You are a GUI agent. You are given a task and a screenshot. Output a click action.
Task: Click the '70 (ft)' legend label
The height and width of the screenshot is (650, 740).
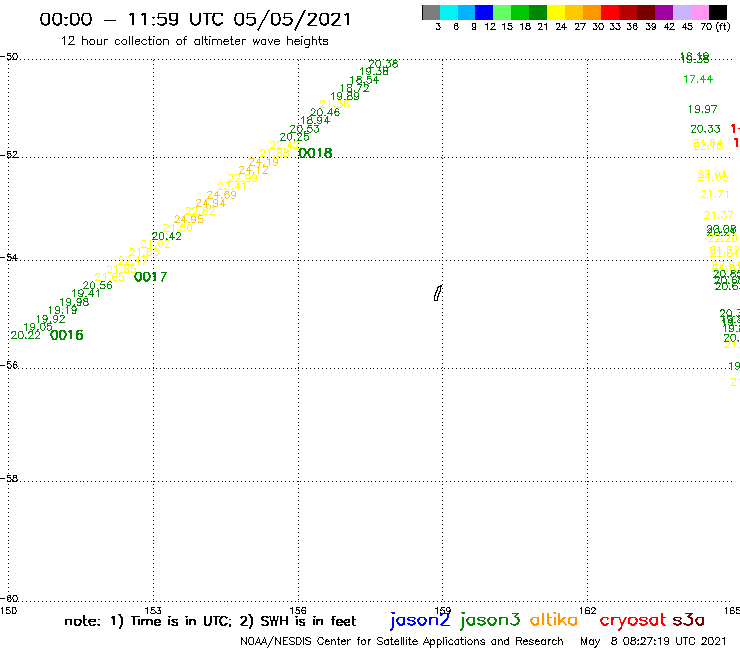715,27
